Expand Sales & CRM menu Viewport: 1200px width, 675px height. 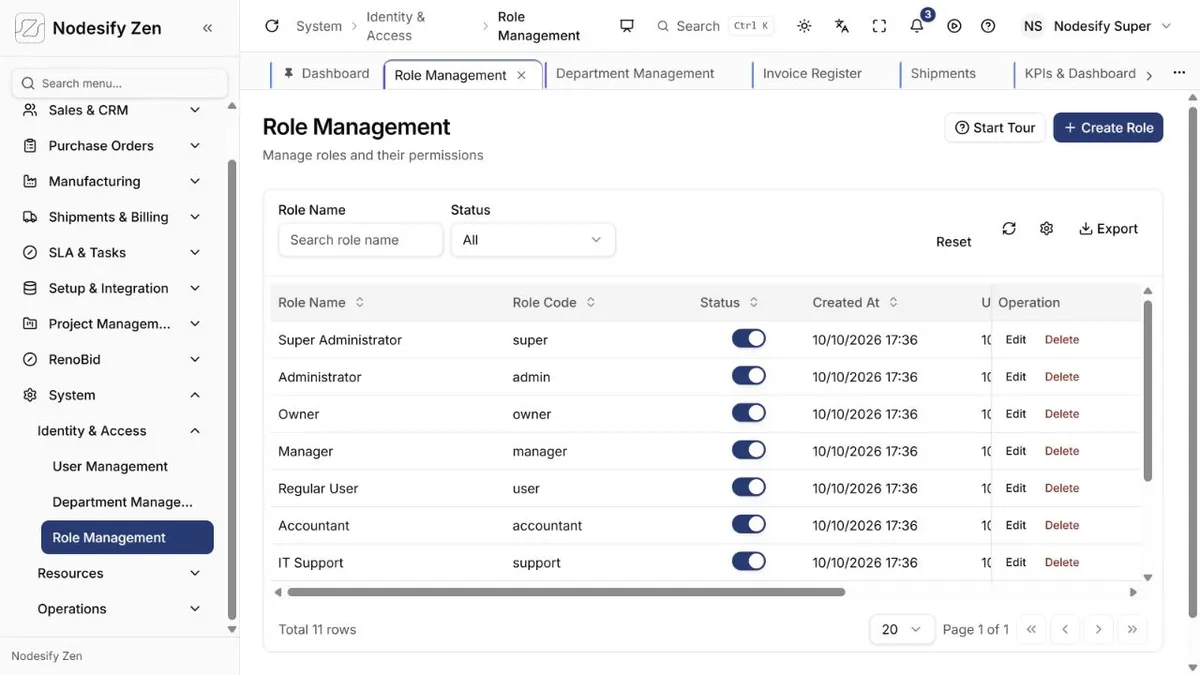point(112,110)
